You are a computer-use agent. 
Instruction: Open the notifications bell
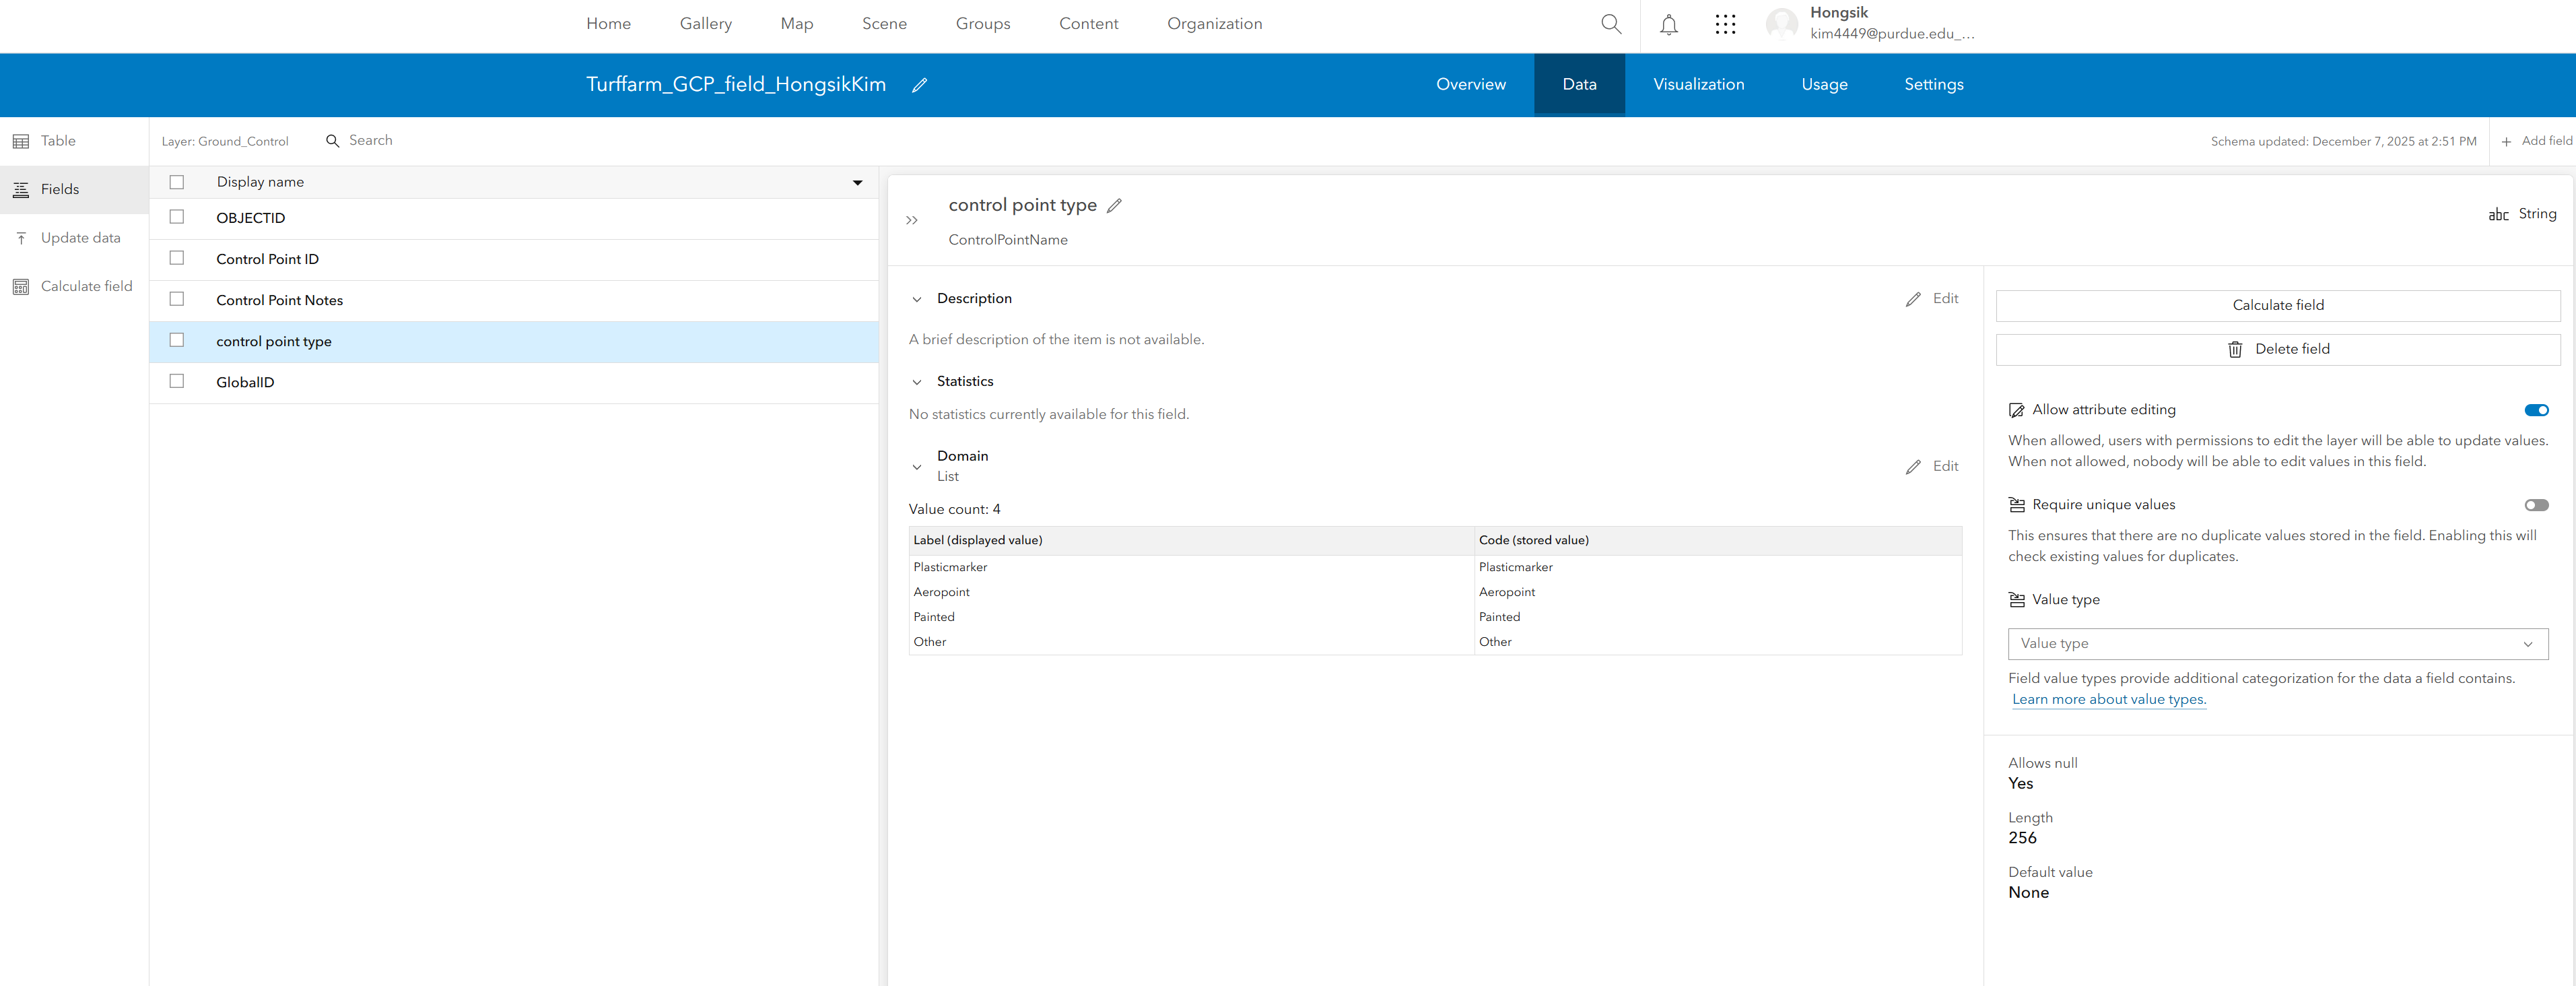[x=1668, y=24]
